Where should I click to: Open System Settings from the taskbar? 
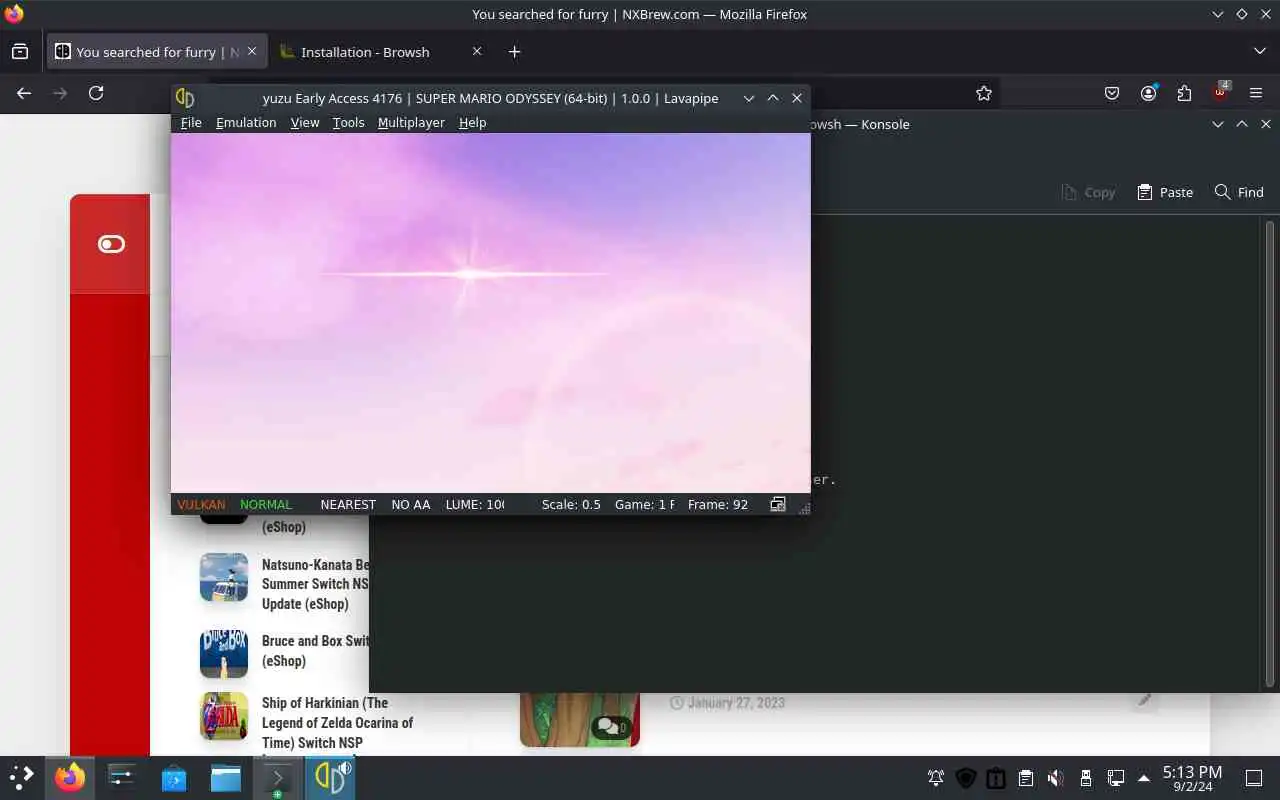122,777
